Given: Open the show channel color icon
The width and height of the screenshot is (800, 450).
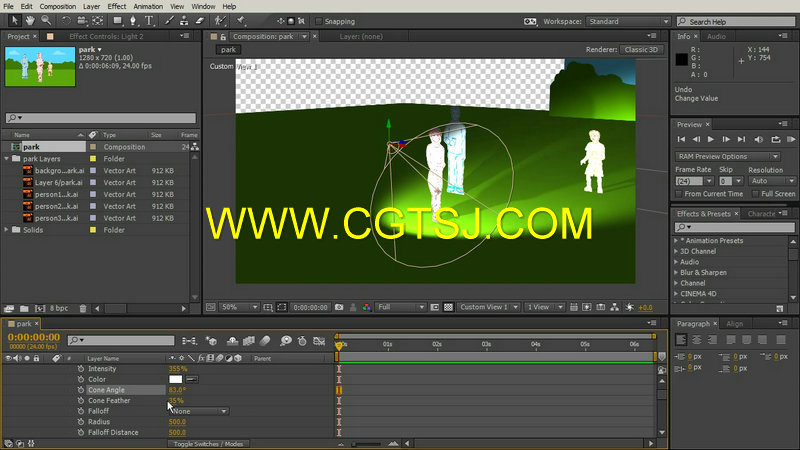Looking at the screenshot, I should tap(366, 307).
